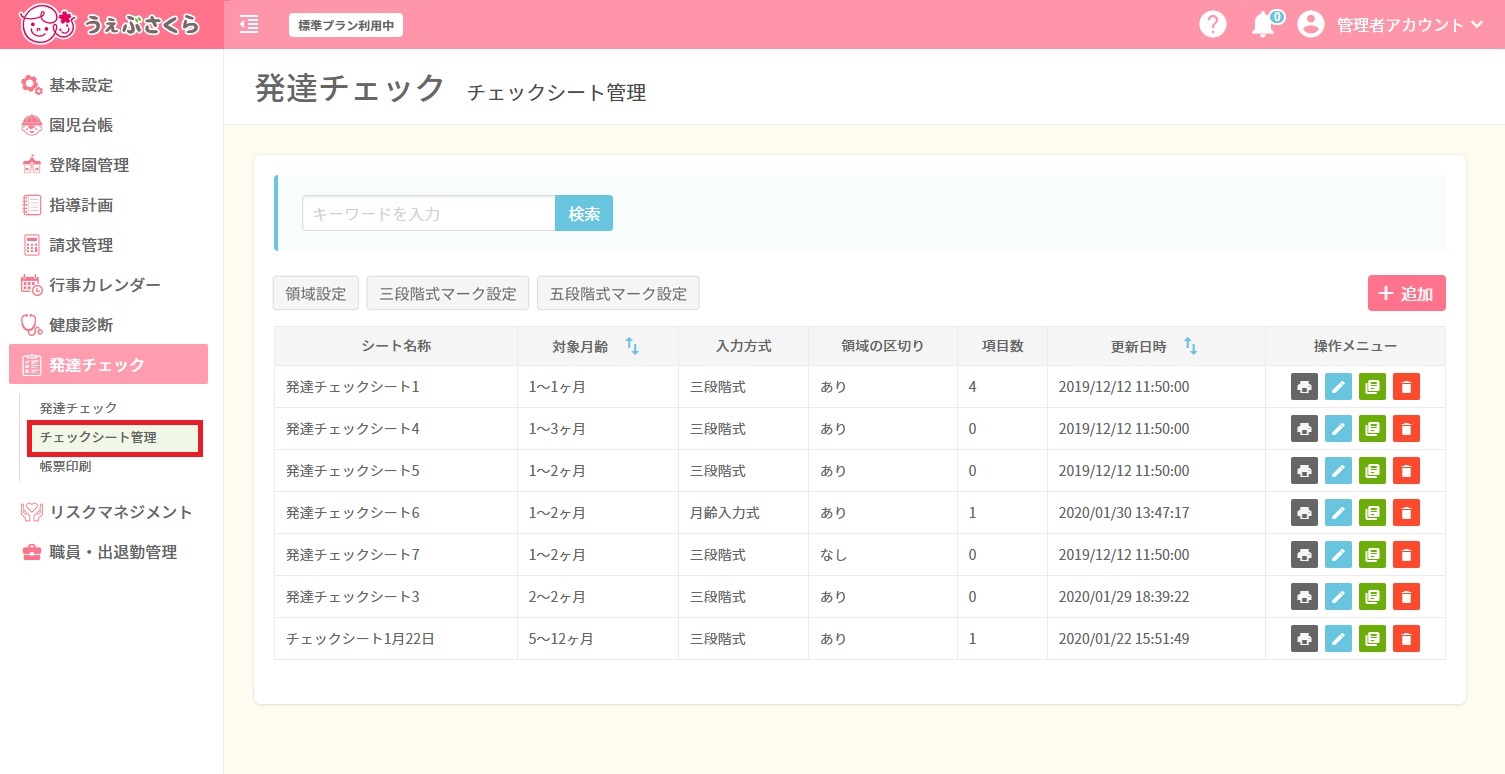The image size is (1505, 774).
Task: Copy 発達チェックシート4 with the green icon
Action: point(1372,429)
